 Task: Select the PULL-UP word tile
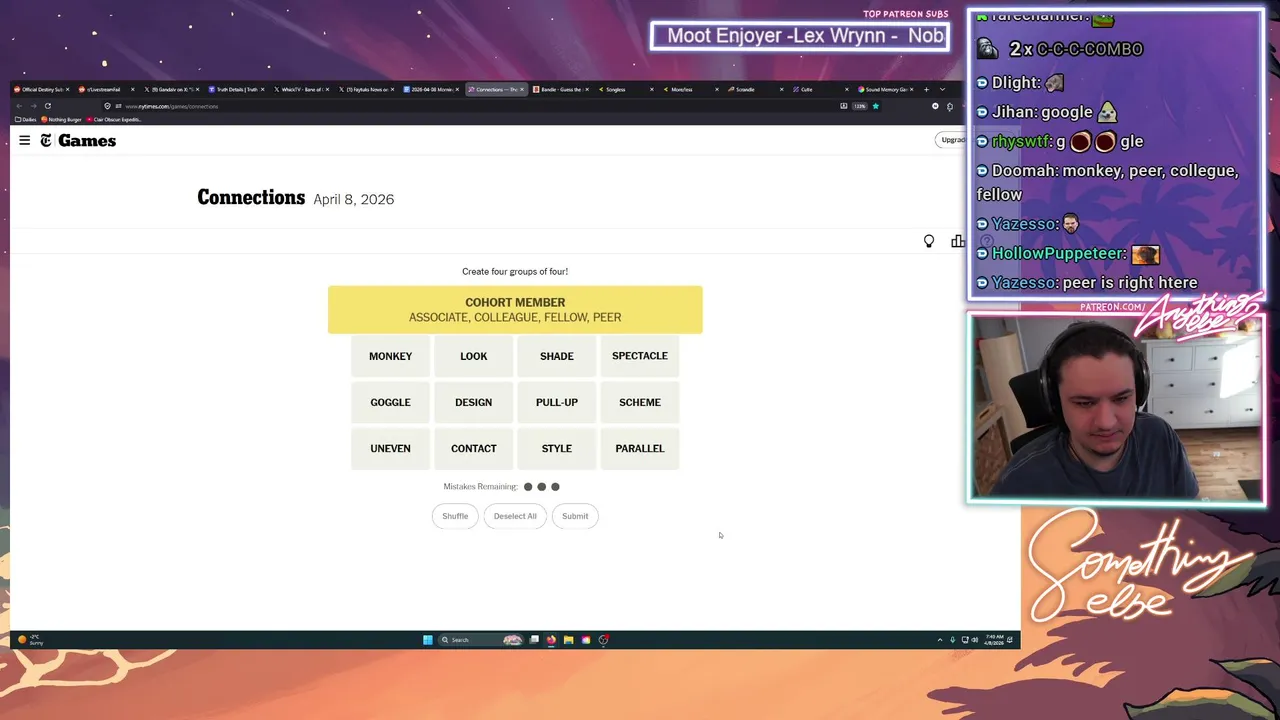[556, 402]
